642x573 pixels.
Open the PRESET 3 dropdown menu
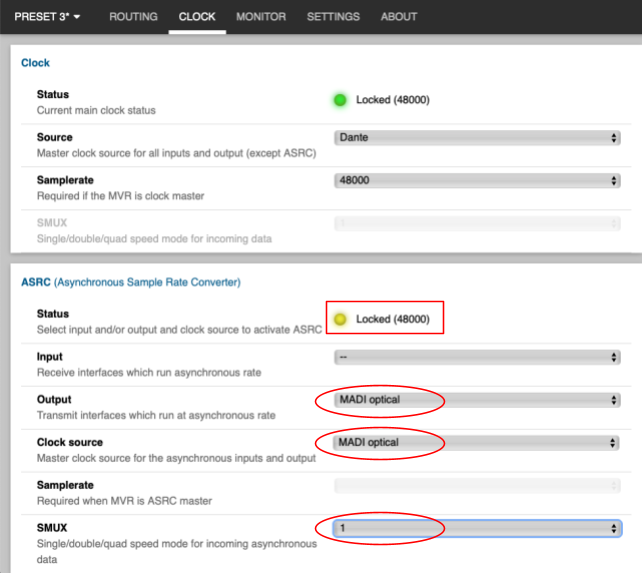coord(47,17)
